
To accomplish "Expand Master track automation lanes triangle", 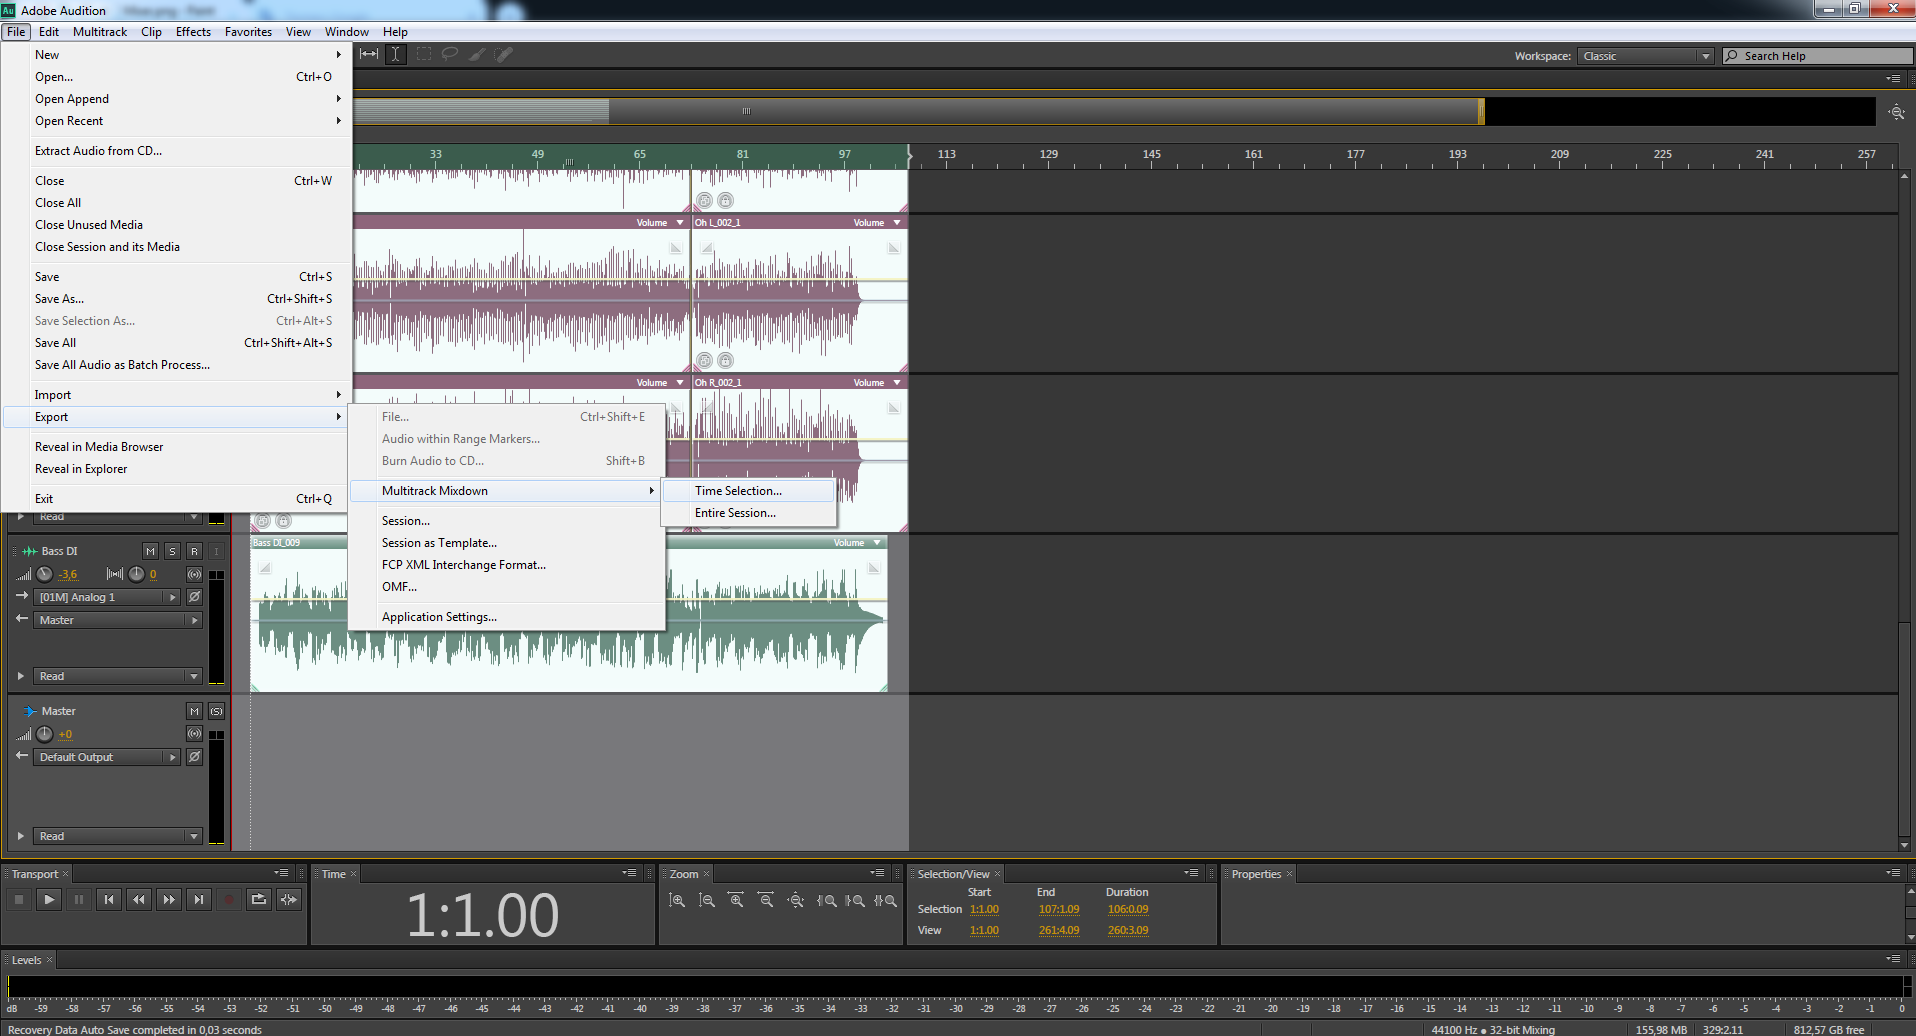I will coord(20,836).
